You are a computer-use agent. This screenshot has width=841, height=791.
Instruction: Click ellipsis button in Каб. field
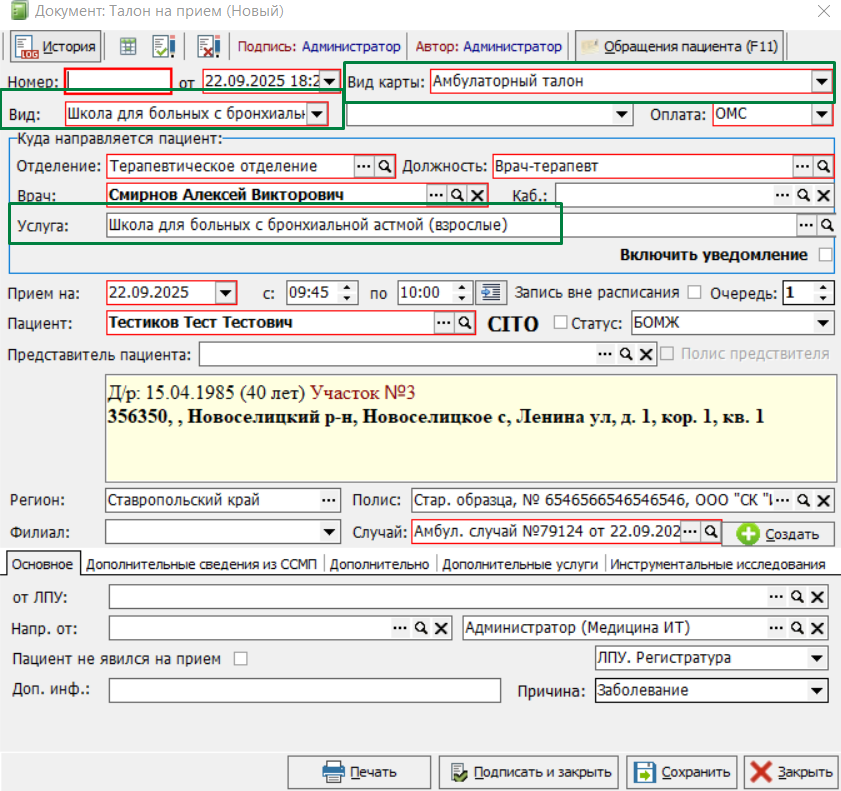pos(782,195)
